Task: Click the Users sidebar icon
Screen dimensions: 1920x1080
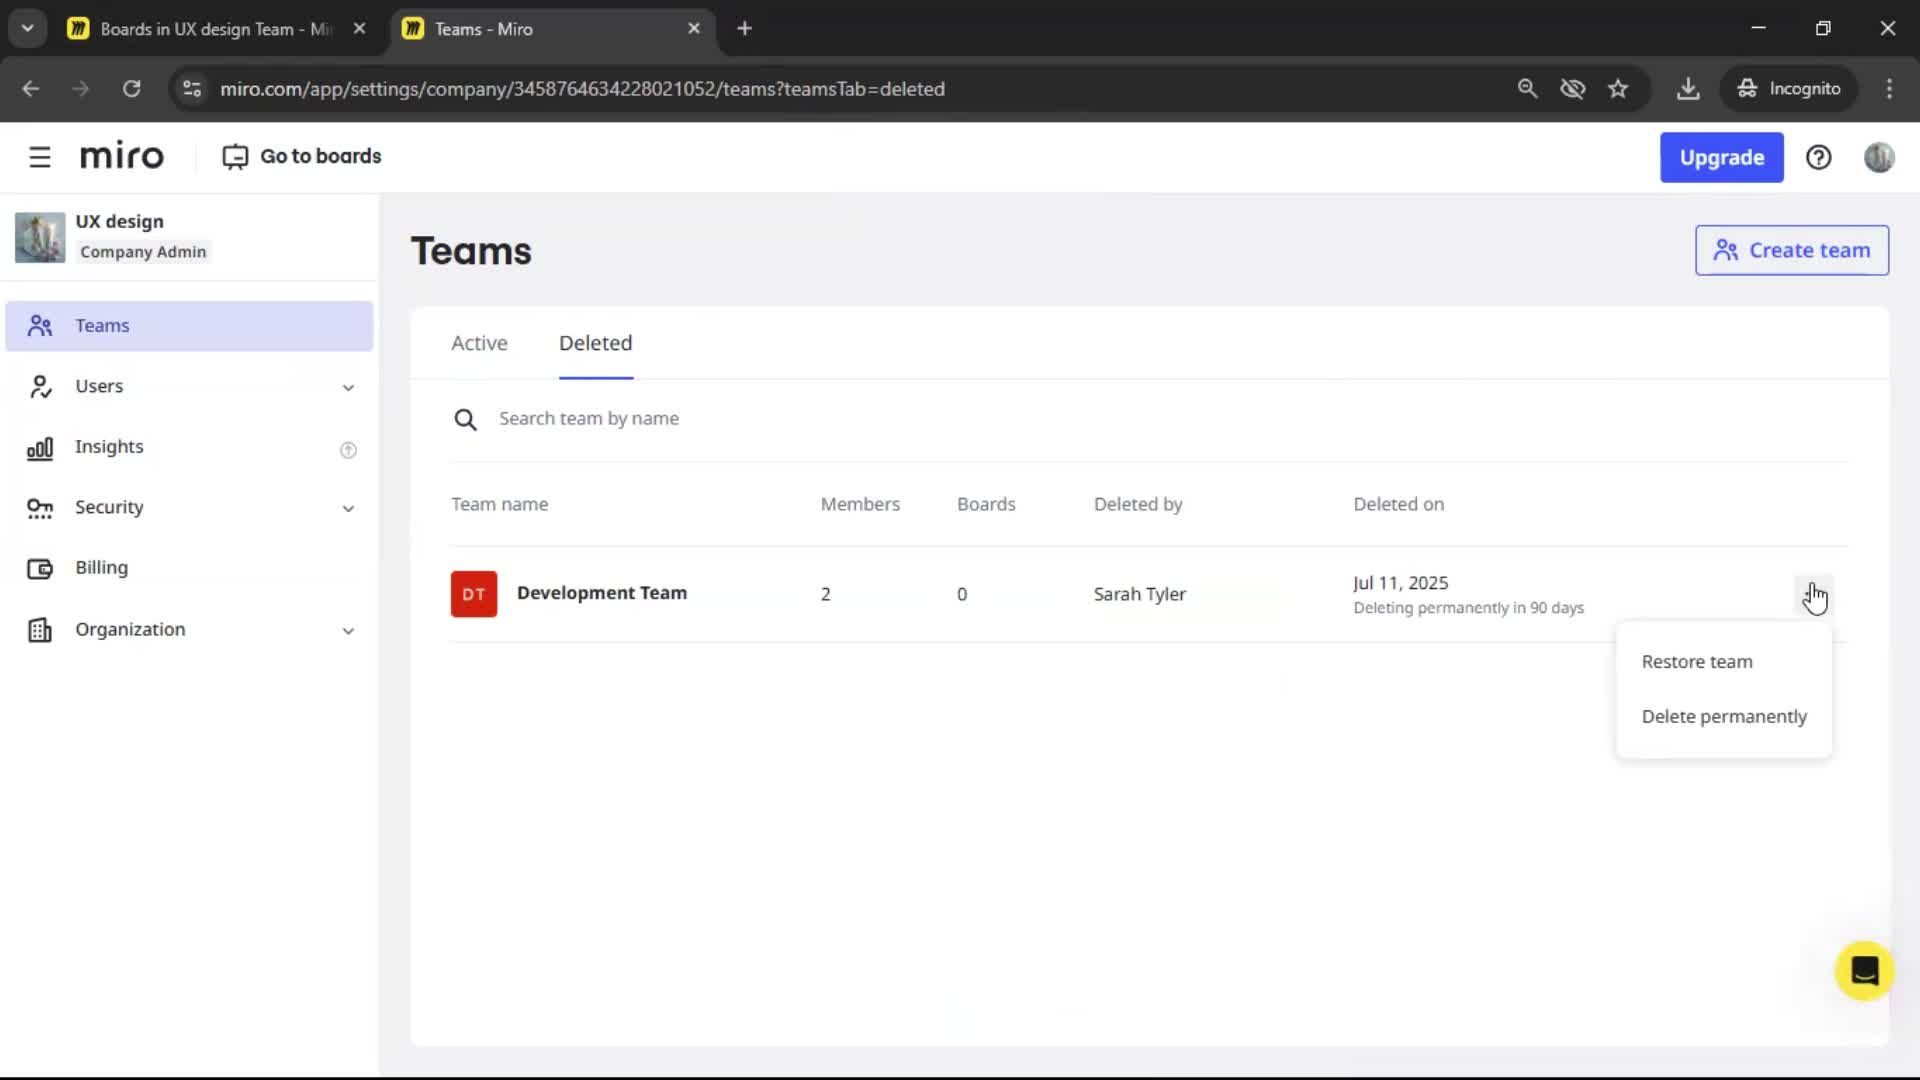Action: [40, 387]
